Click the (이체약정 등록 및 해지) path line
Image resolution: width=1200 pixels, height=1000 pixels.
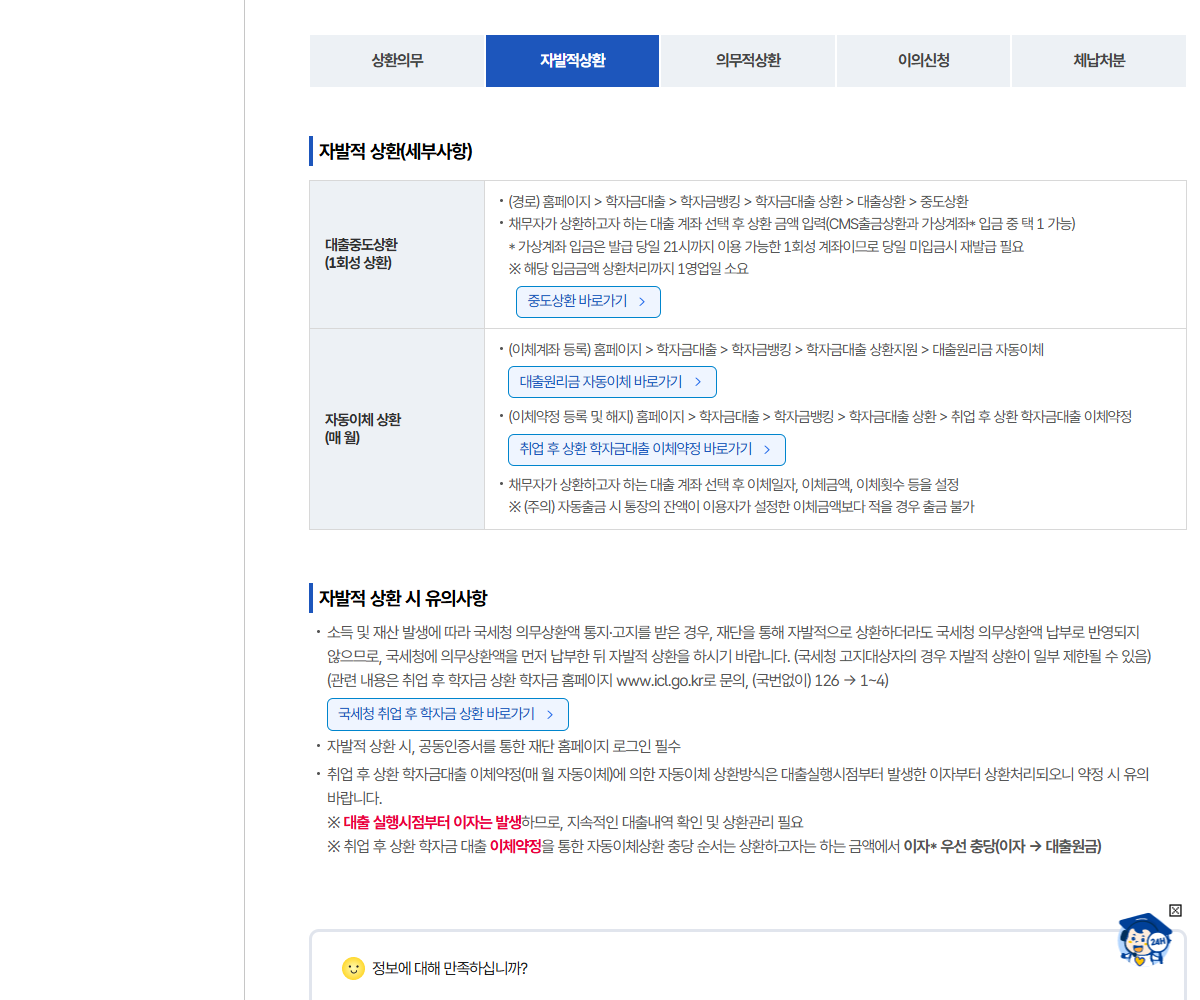tap(820, 417)
